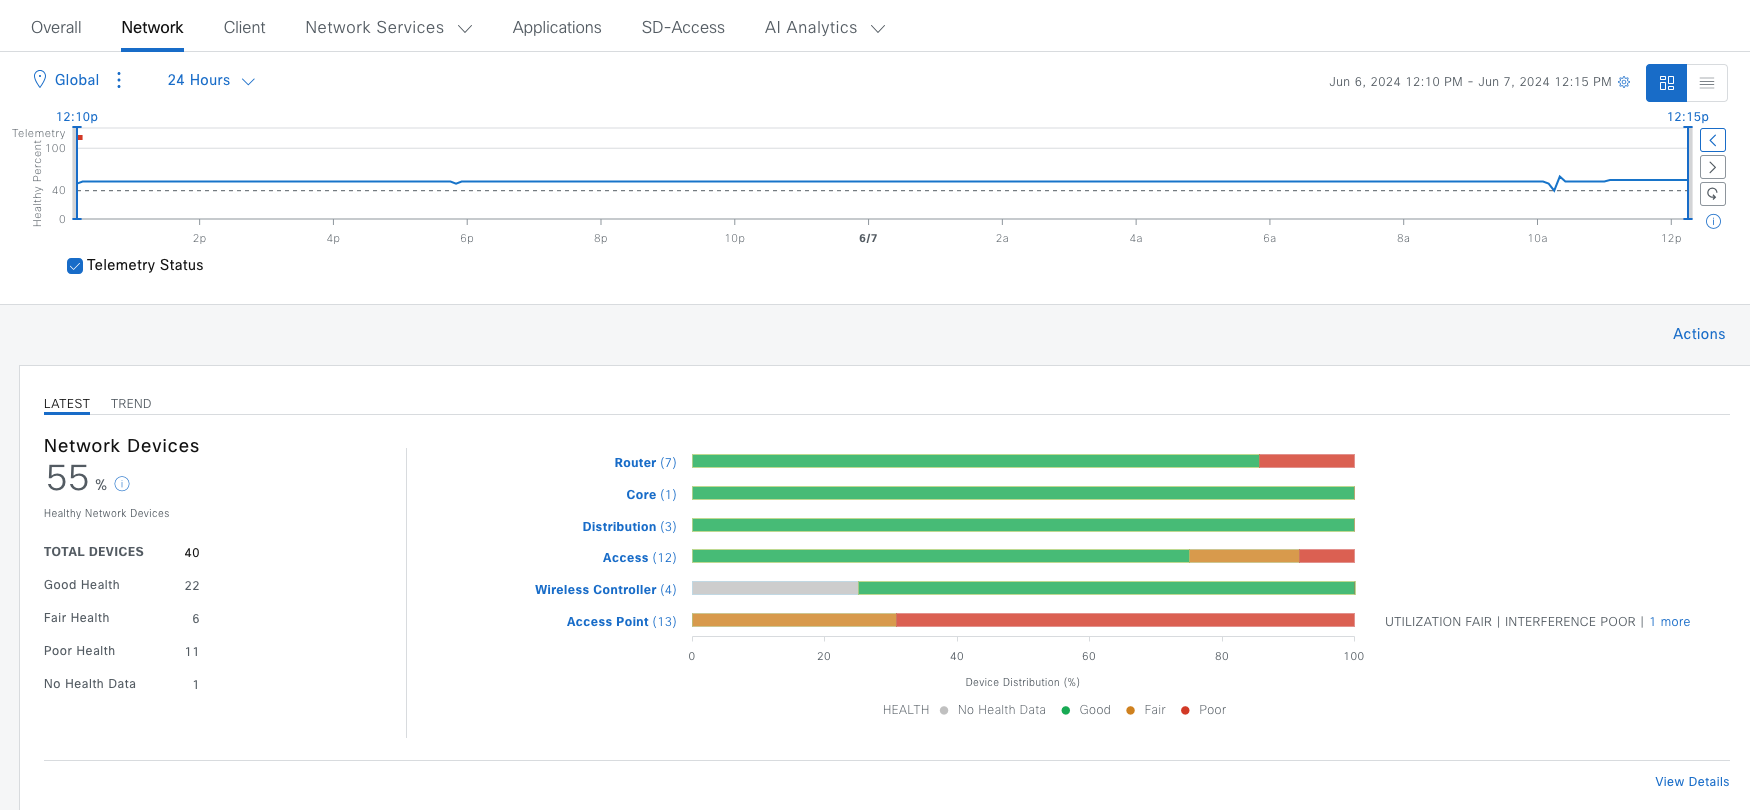1750x810 pixels.
Task: Open the three-dot menu beside Global
Action: coord(119,80)
